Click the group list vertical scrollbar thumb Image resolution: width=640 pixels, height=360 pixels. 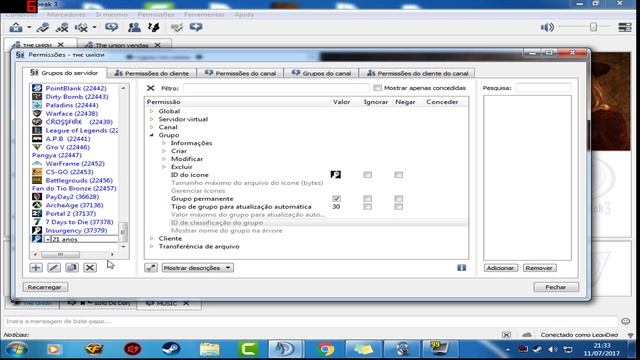coord(123,232)
